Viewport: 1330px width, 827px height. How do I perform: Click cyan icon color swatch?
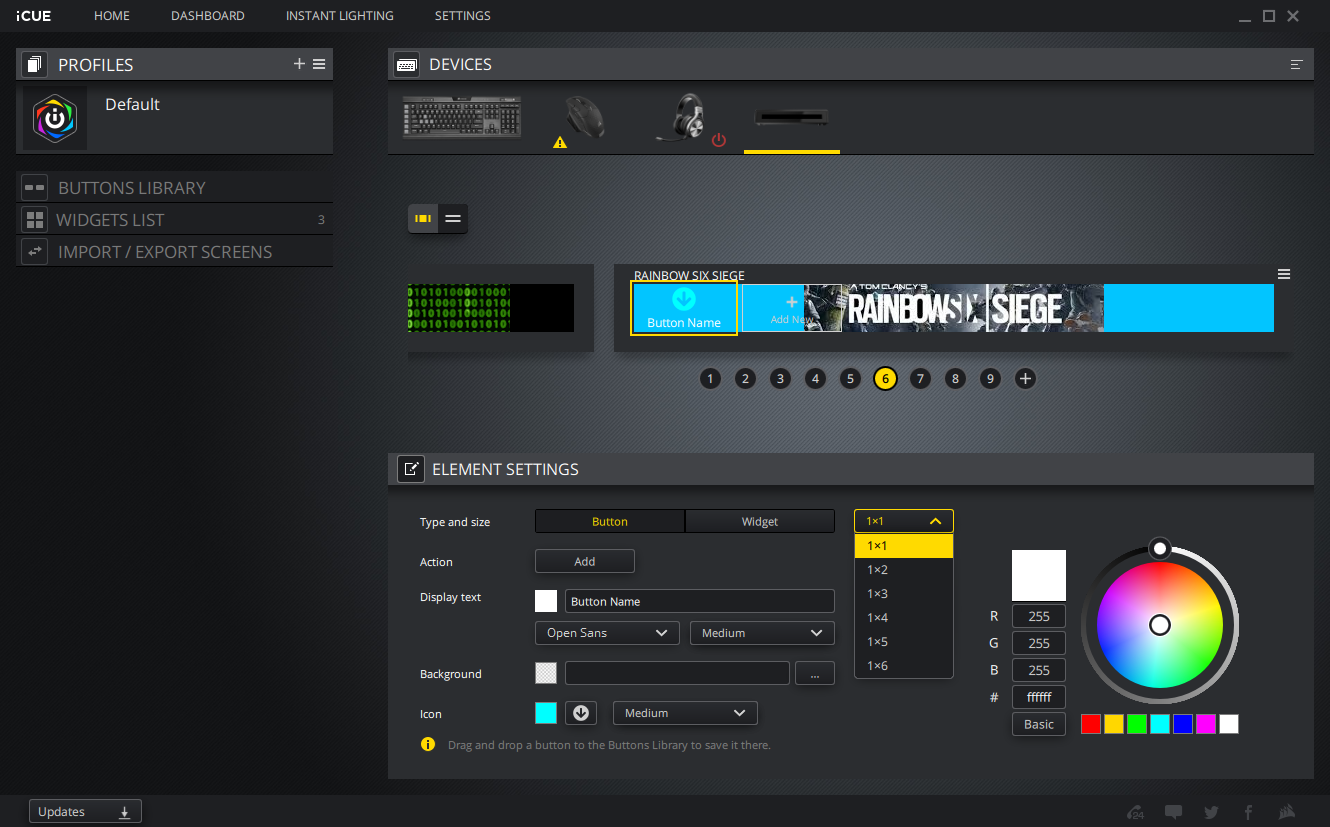point(546,713)
